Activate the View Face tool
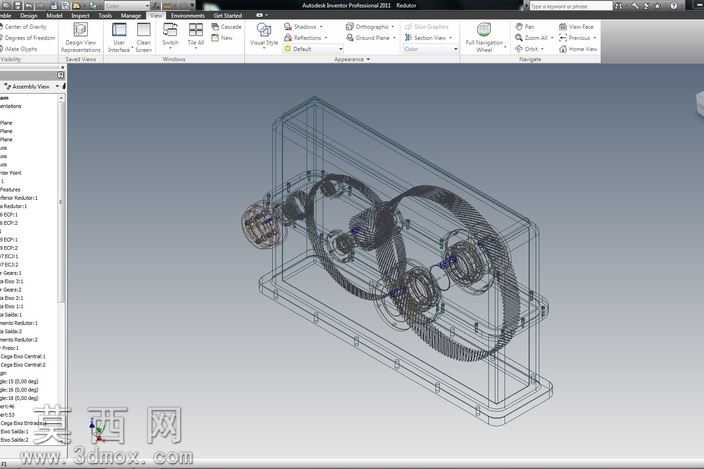704x469 pixels. [576, 27]
